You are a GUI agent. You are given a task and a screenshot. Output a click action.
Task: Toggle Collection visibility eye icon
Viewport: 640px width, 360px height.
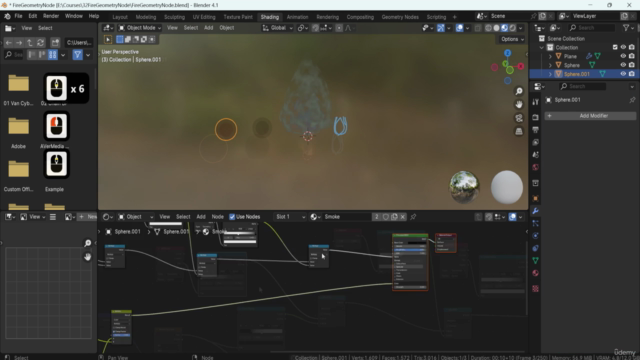(x=623, y=47)
